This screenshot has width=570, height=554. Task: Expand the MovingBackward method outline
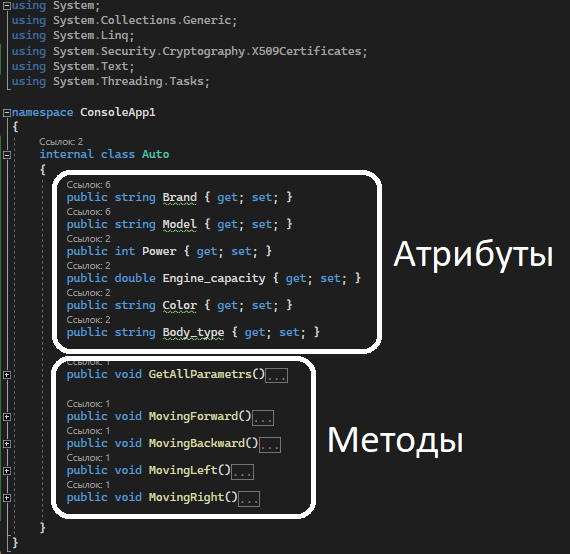[x=7, y=444]
